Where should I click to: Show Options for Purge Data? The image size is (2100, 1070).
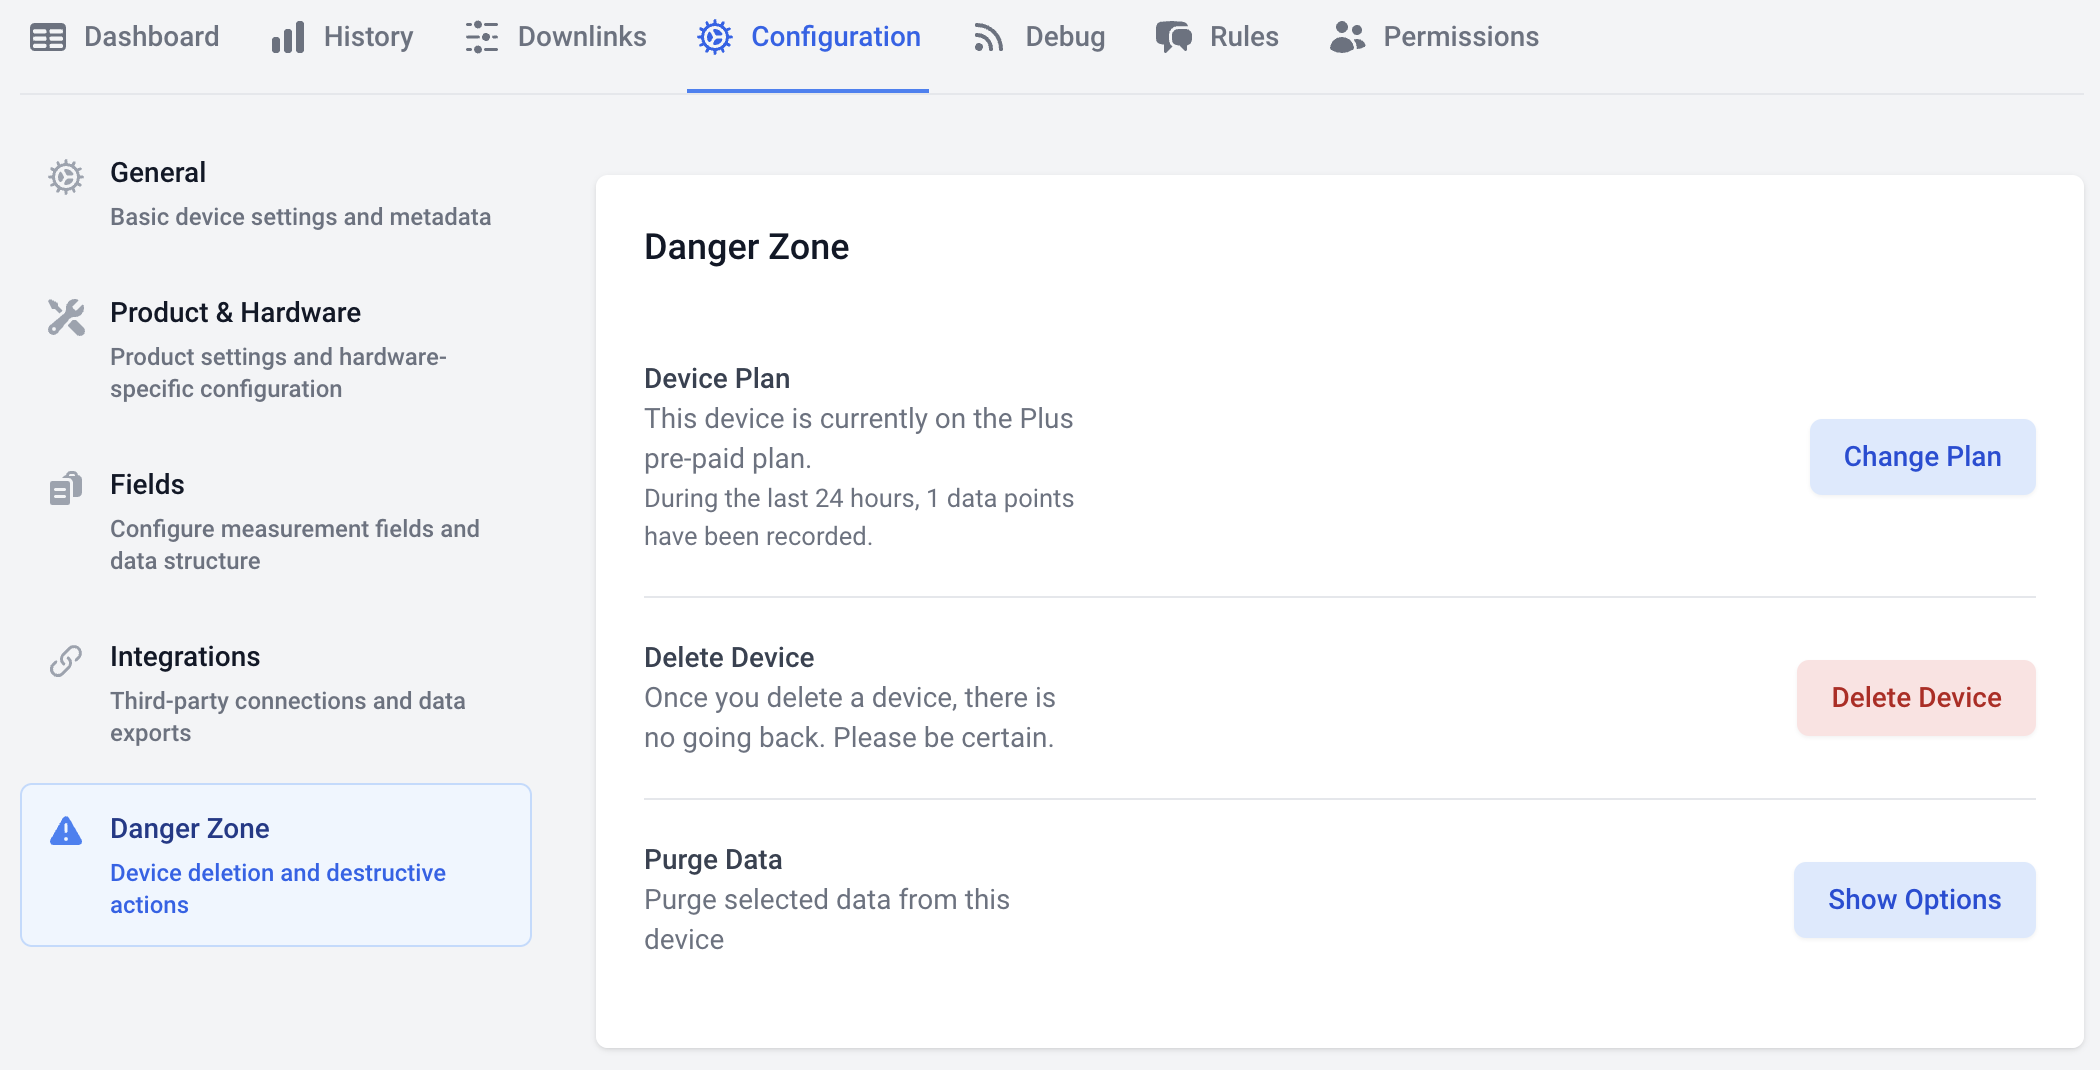pos(1914,900)
